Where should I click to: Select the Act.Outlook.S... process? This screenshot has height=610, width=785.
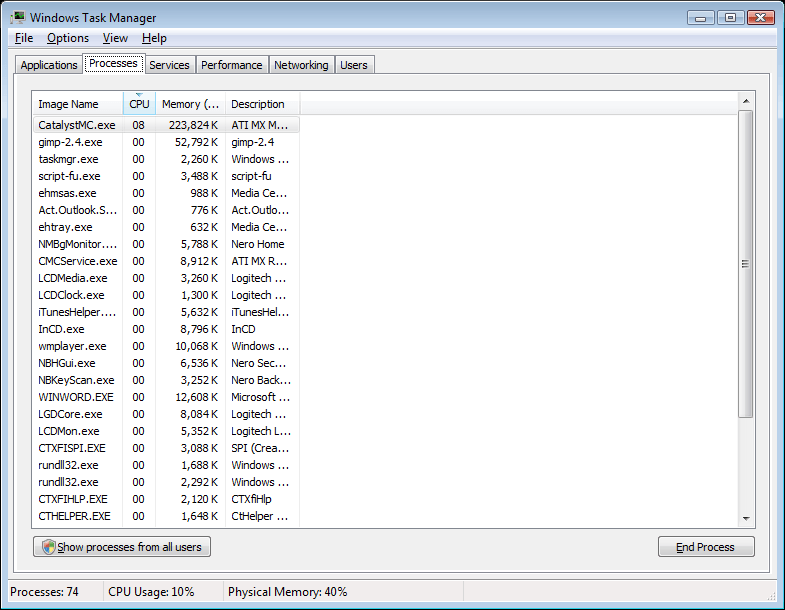tap(166, 210)
